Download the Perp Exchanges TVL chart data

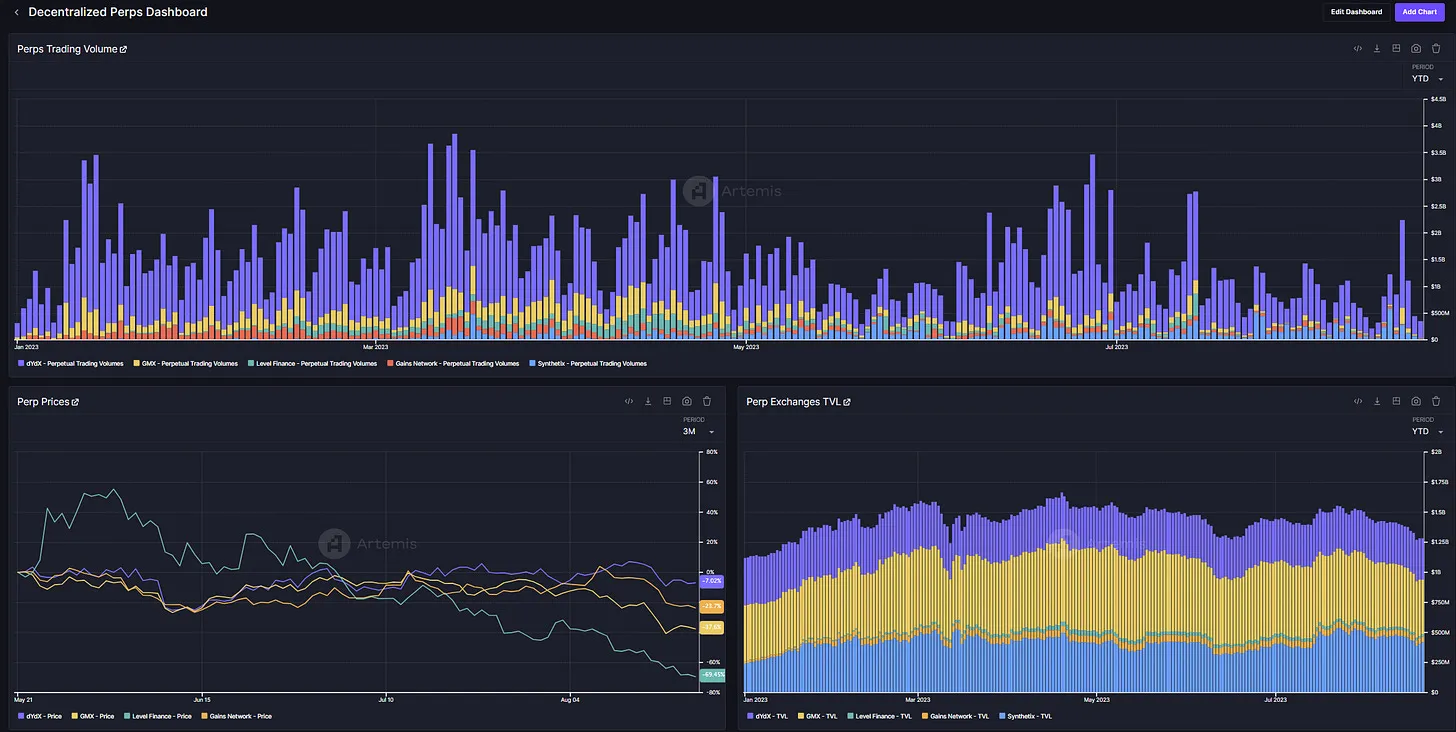point(1377,401)
